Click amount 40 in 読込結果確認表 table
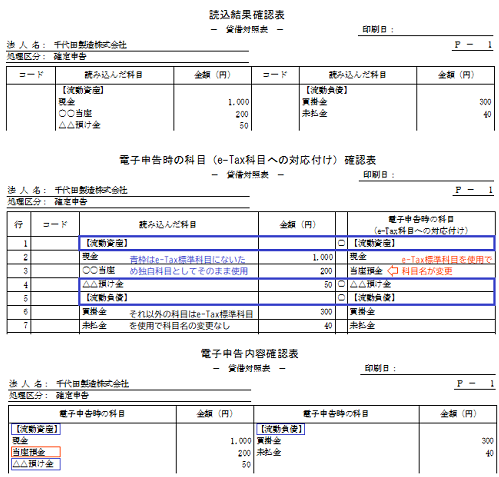 pos(487,114)
